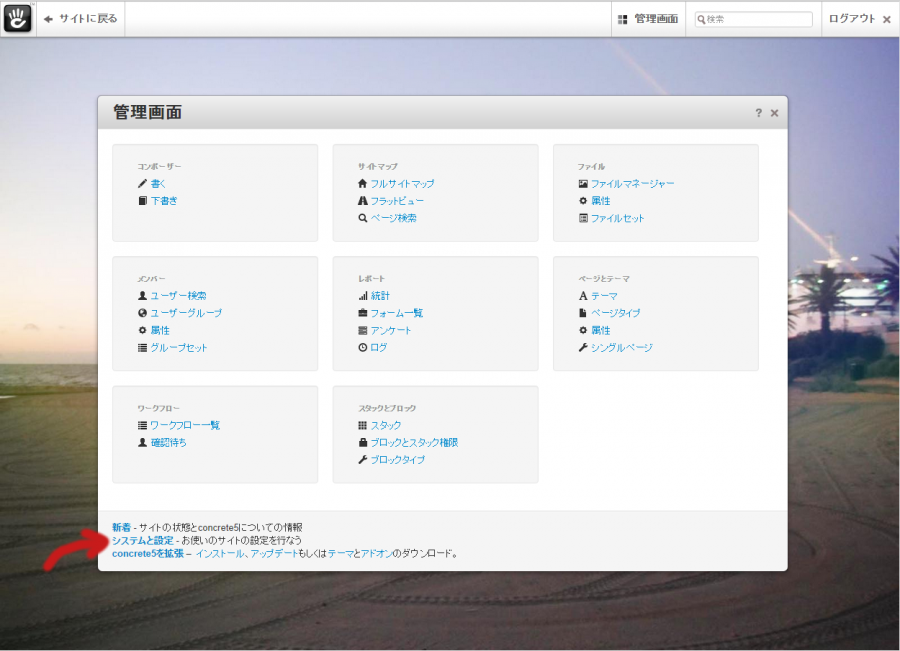Click inside the 検索 search field

(755, 18)
